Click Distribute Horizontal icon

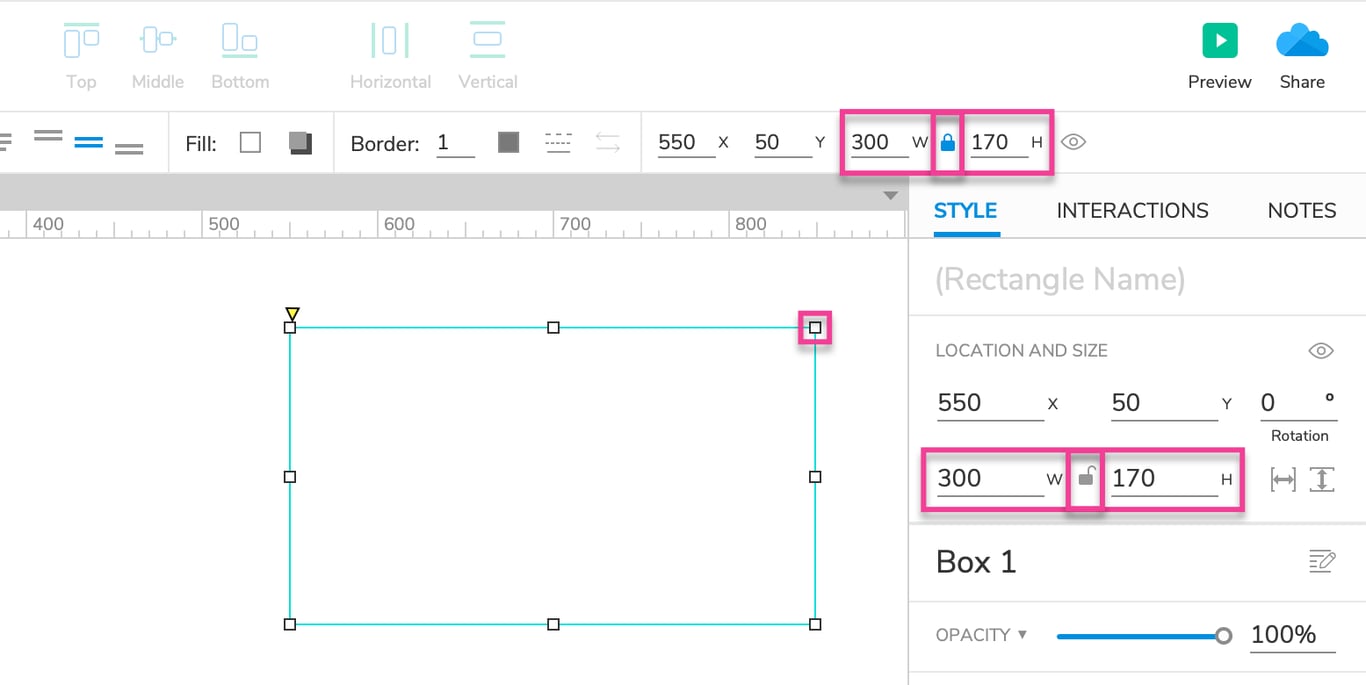coord(390,41)
